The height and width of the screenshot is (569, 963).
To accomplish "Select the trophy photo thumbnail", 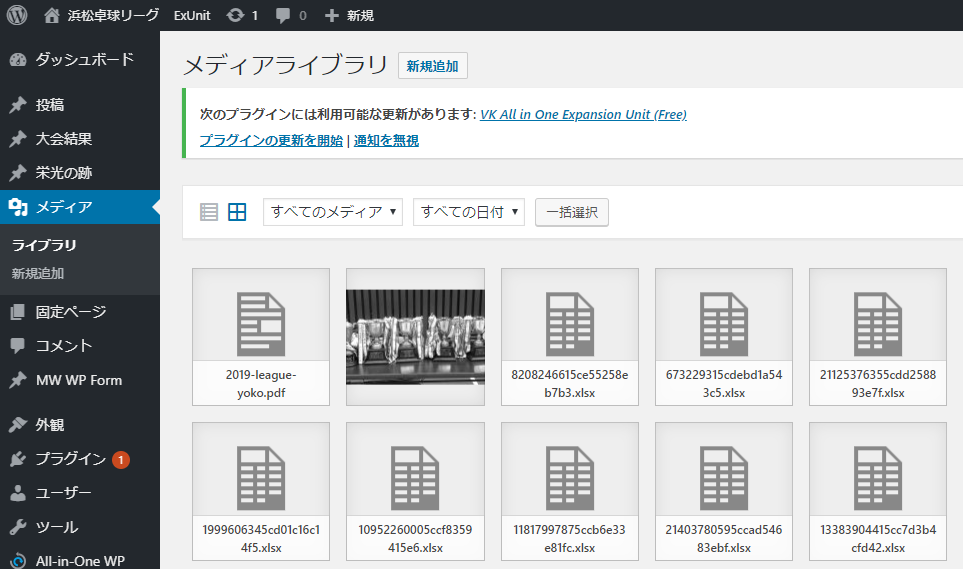I will [415, 336].
